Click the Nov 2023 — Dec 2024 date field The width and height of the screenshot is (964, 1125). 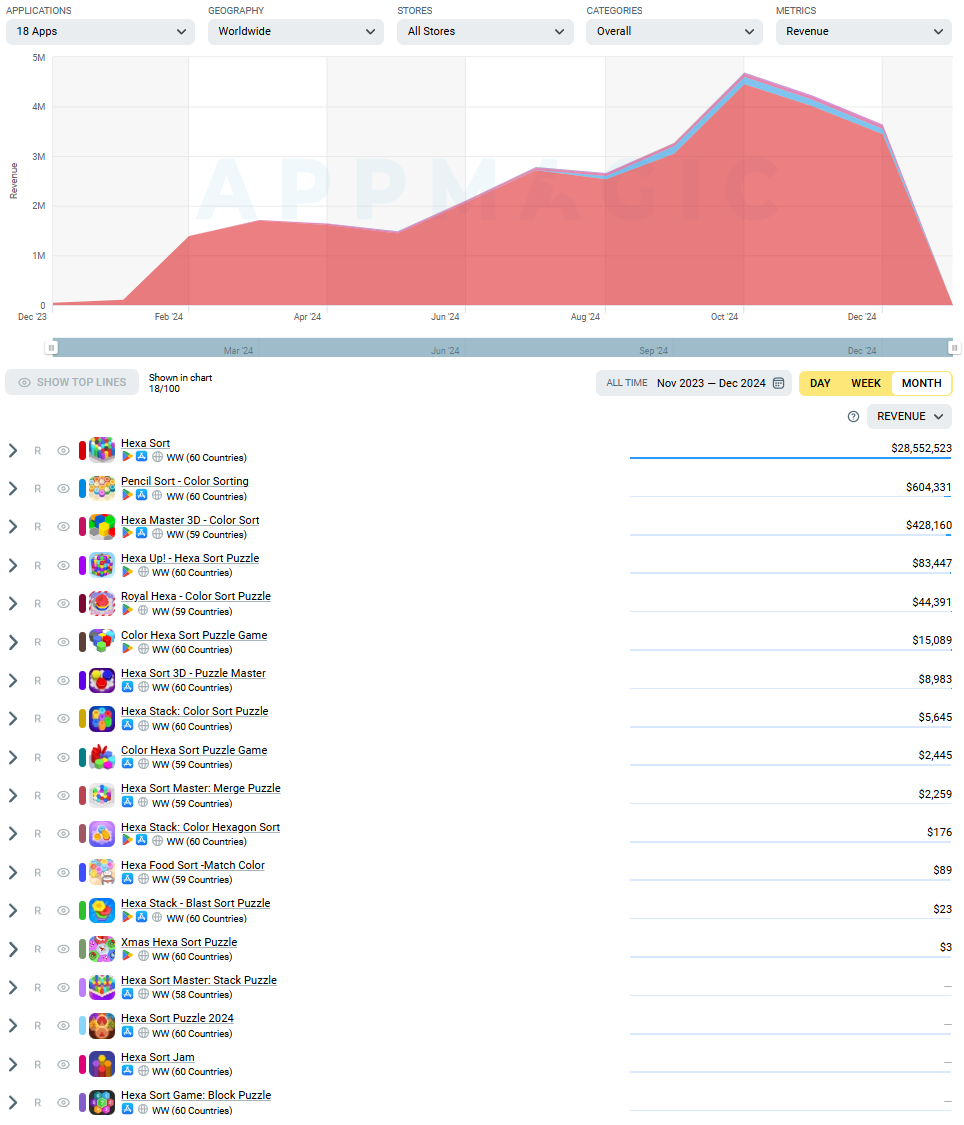(712, 383)
